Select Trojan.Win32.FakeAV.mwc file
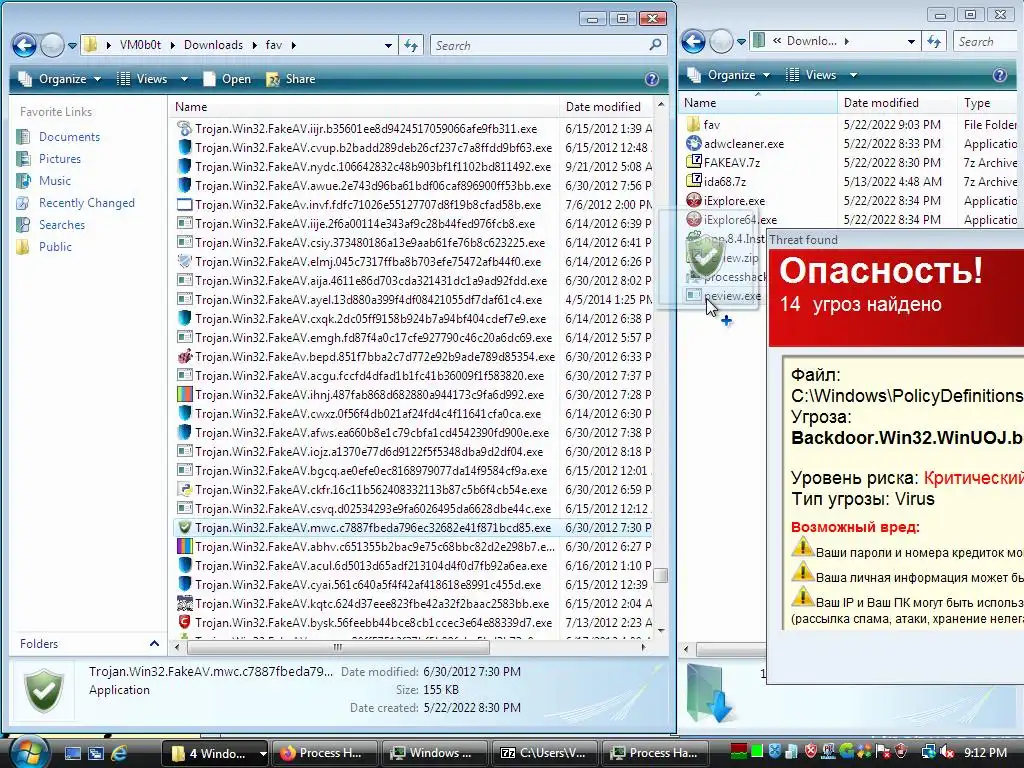This screenshot has height=768, width=1024. pos(373,528)
